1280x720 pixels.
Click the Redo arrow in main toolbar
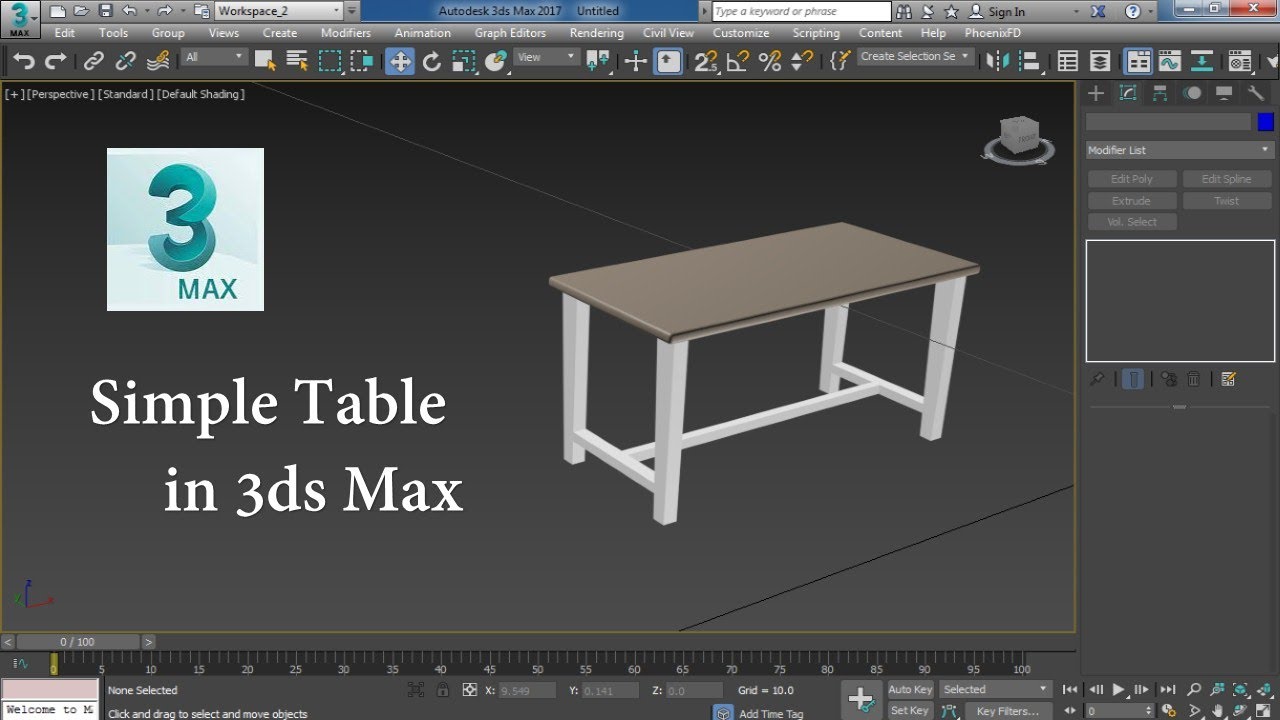point(56,61)
